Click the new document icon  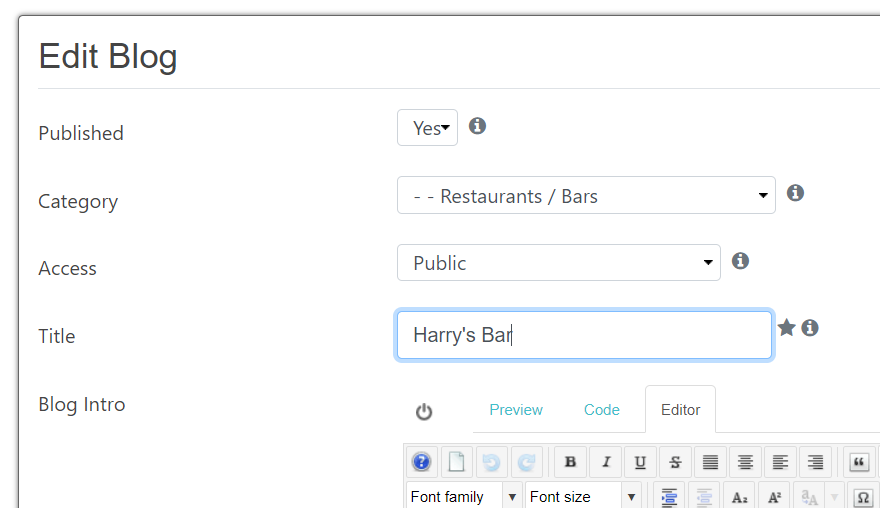(456, 462)
